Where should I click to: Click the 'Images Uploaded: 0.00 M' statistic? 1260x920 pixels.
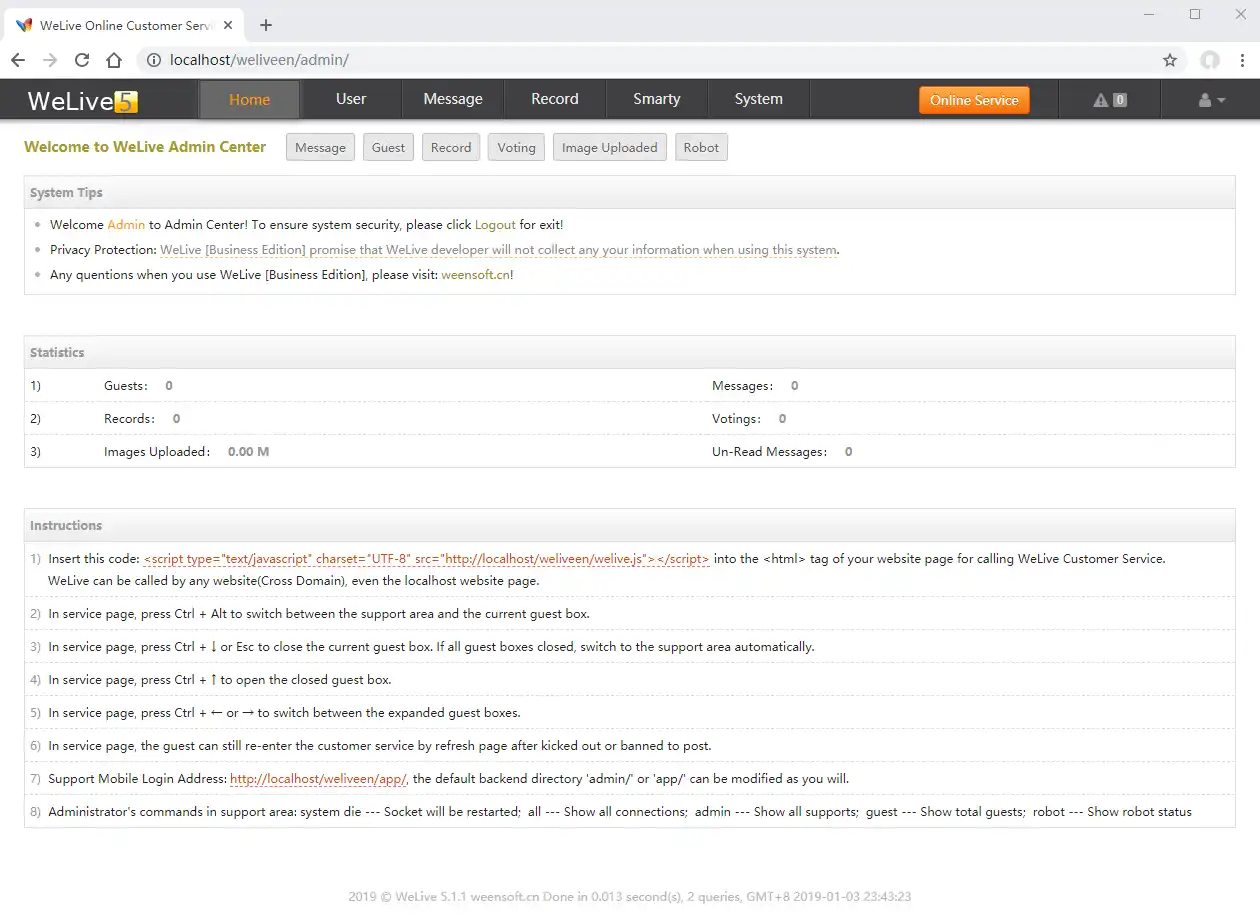186,452
